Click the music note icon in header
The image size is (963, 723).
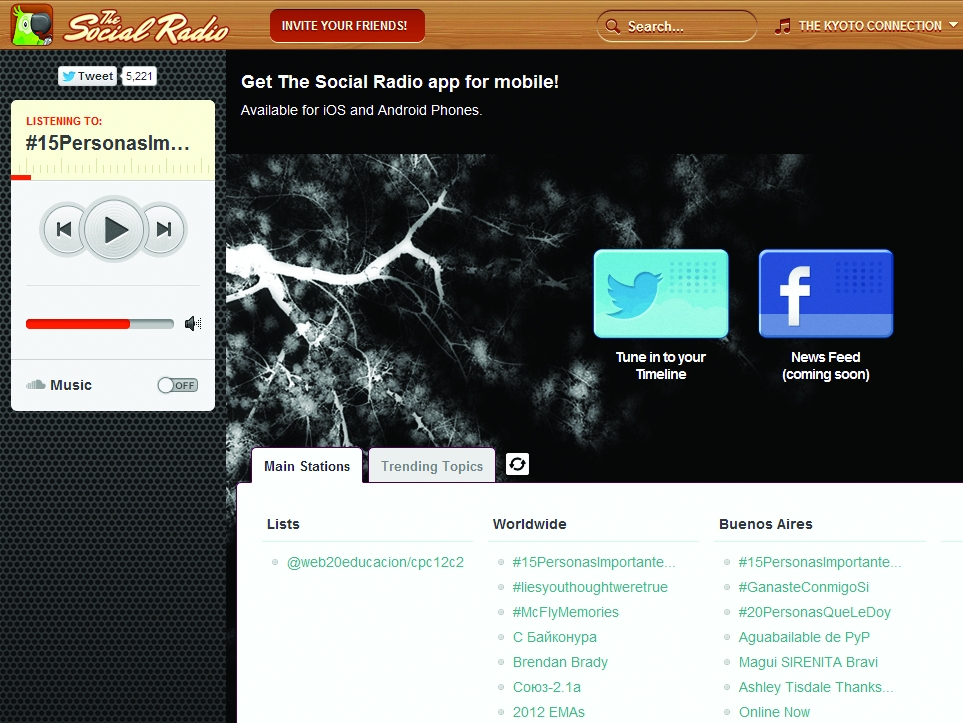click(x=782, y=26)
